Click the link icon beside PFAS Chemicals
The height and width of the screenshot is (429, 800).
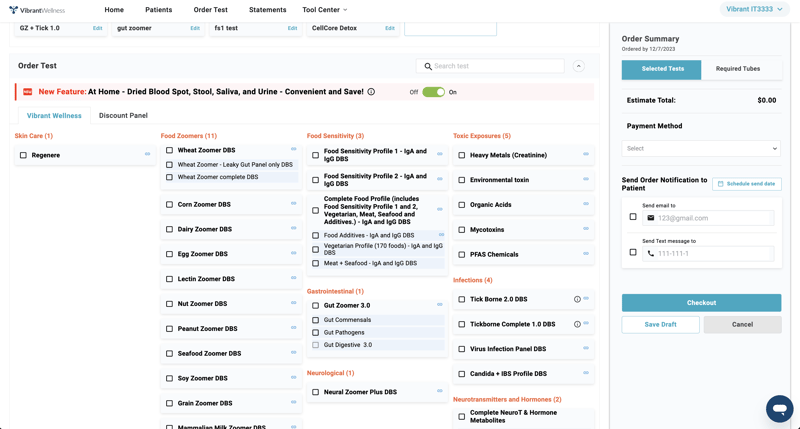pos(586,254)
